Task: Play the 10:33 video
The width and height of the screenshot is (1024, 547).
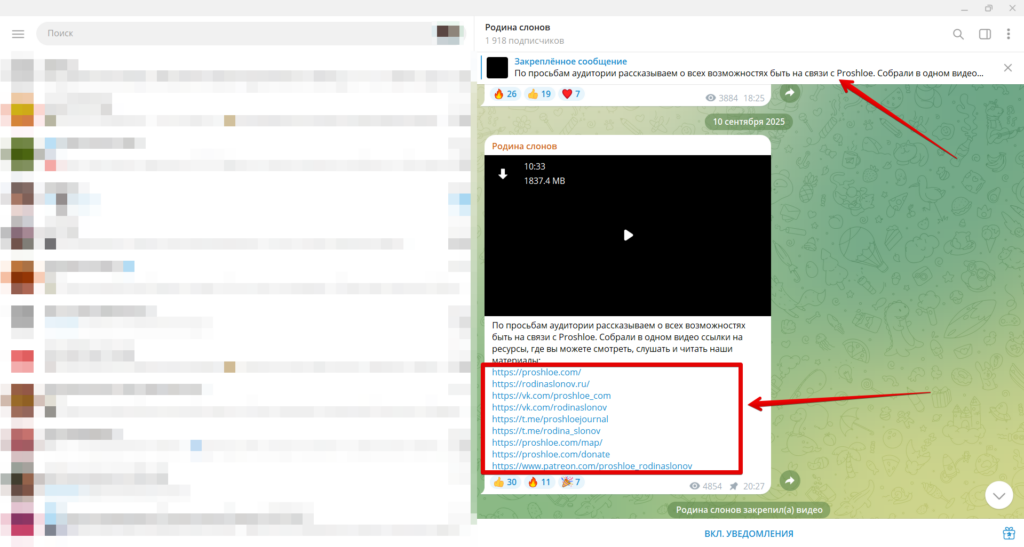Action: coord(628,235)
